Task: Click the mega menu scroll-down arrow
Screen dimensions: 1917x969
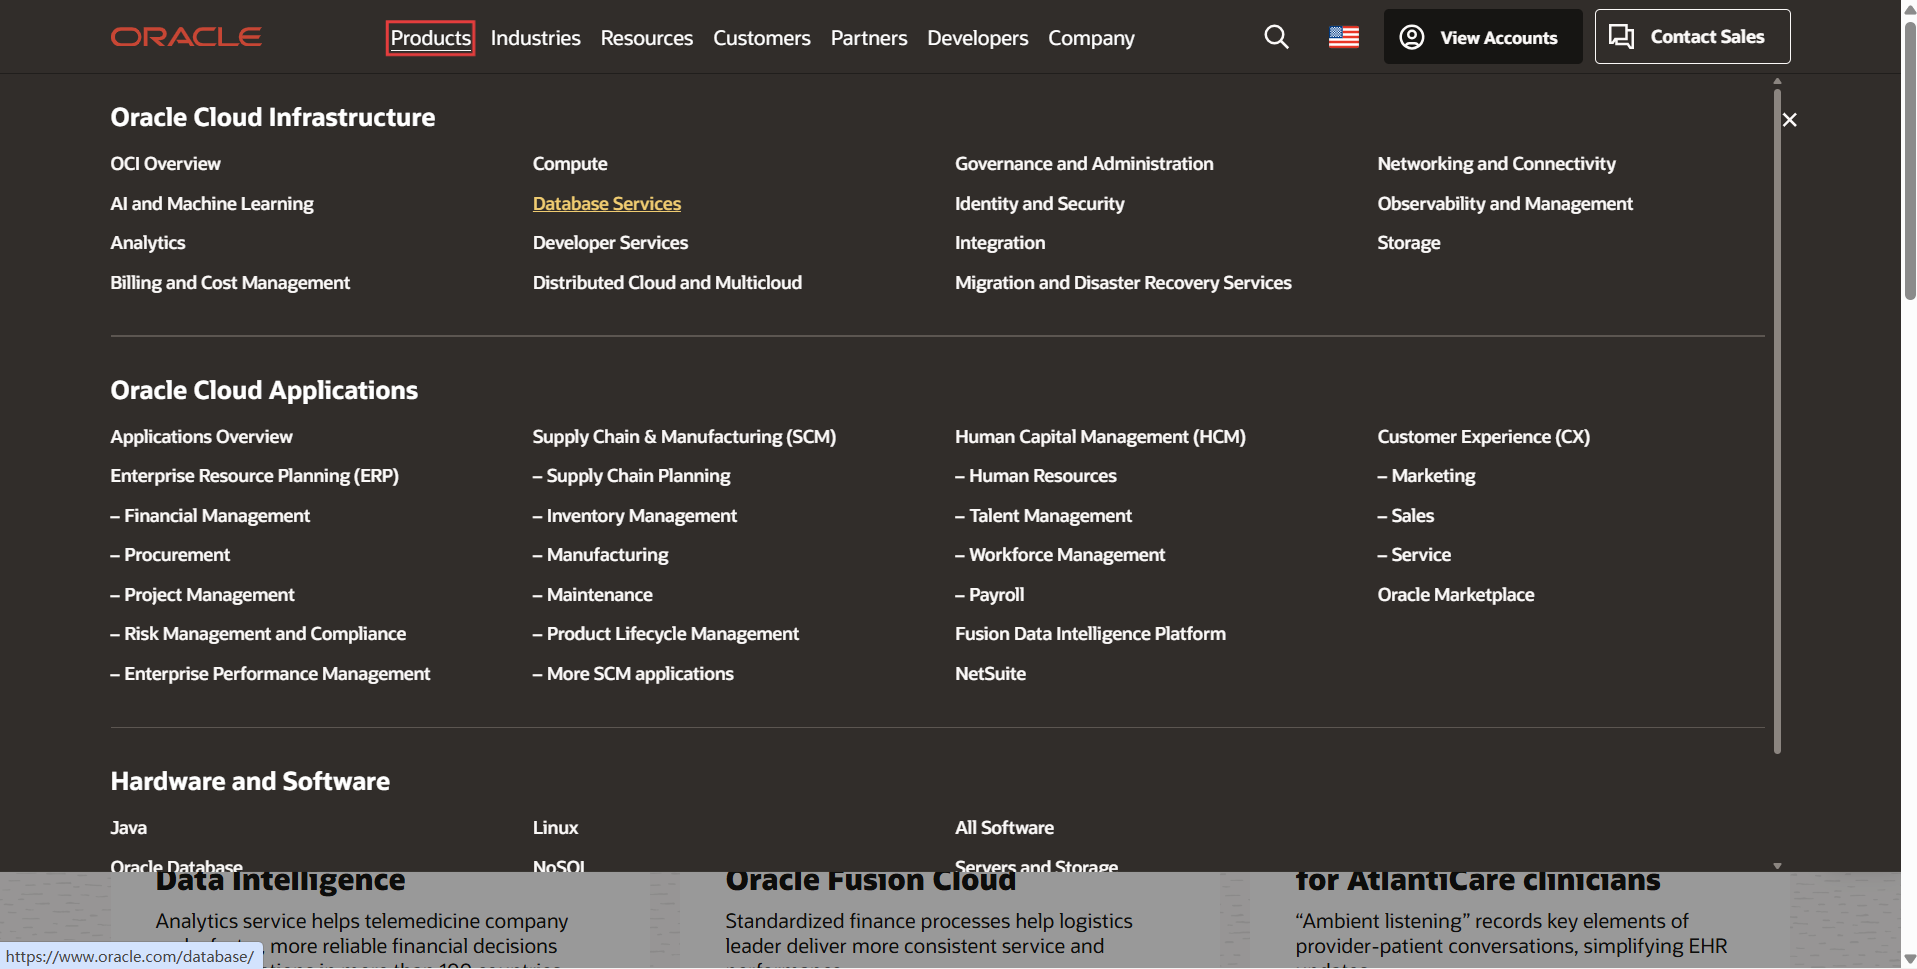Action: point(1777,866)
